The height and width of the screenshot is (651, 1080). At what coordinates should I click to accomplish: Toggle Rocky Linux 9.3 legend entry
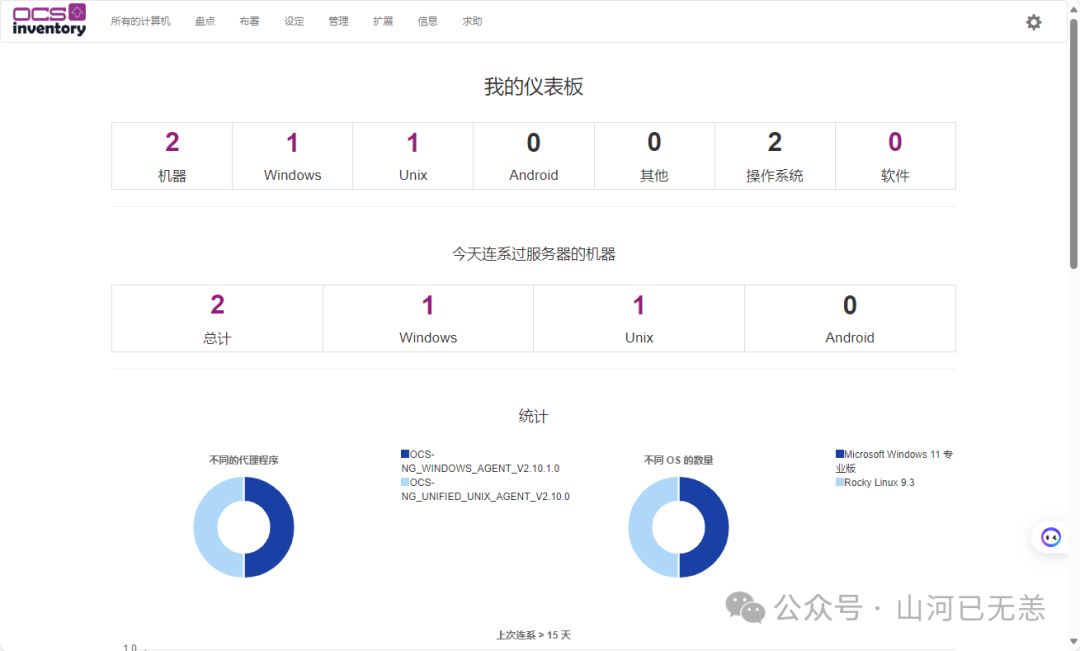click(x=875, y=482)
